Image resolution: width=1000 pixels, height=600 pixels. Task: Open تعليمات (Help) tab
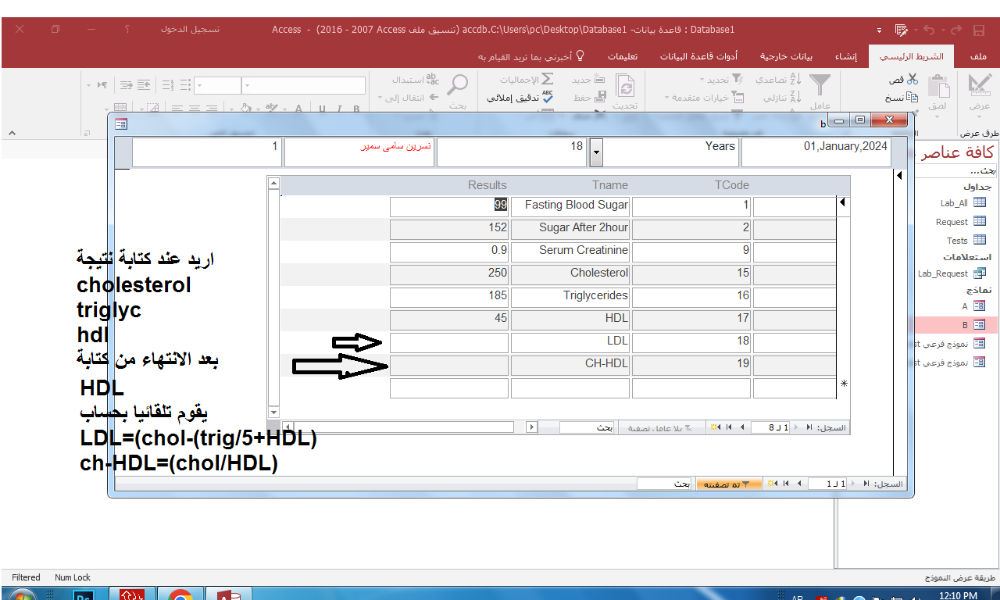pos(622,56)
